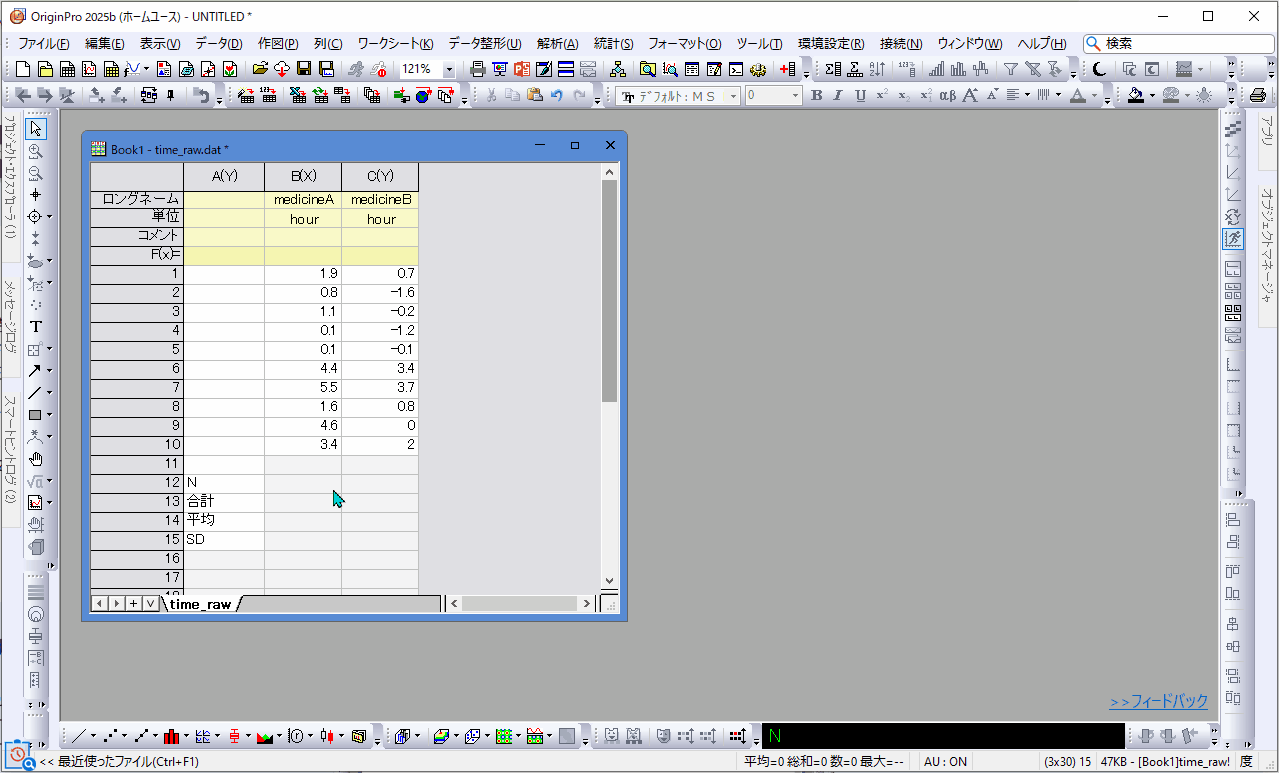Toggle bold text formatting
Screen dimensions: 1279x773
pyautogui.click(x=816, y=96)
